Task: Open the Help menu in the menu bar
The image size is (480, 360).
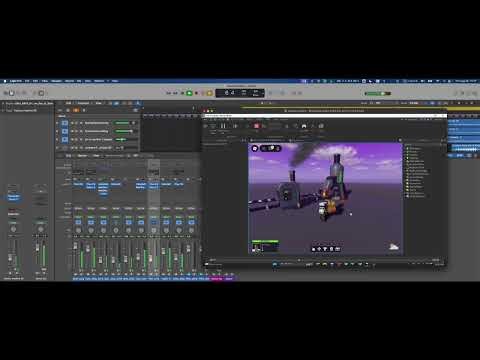Action: pos(115,81)
